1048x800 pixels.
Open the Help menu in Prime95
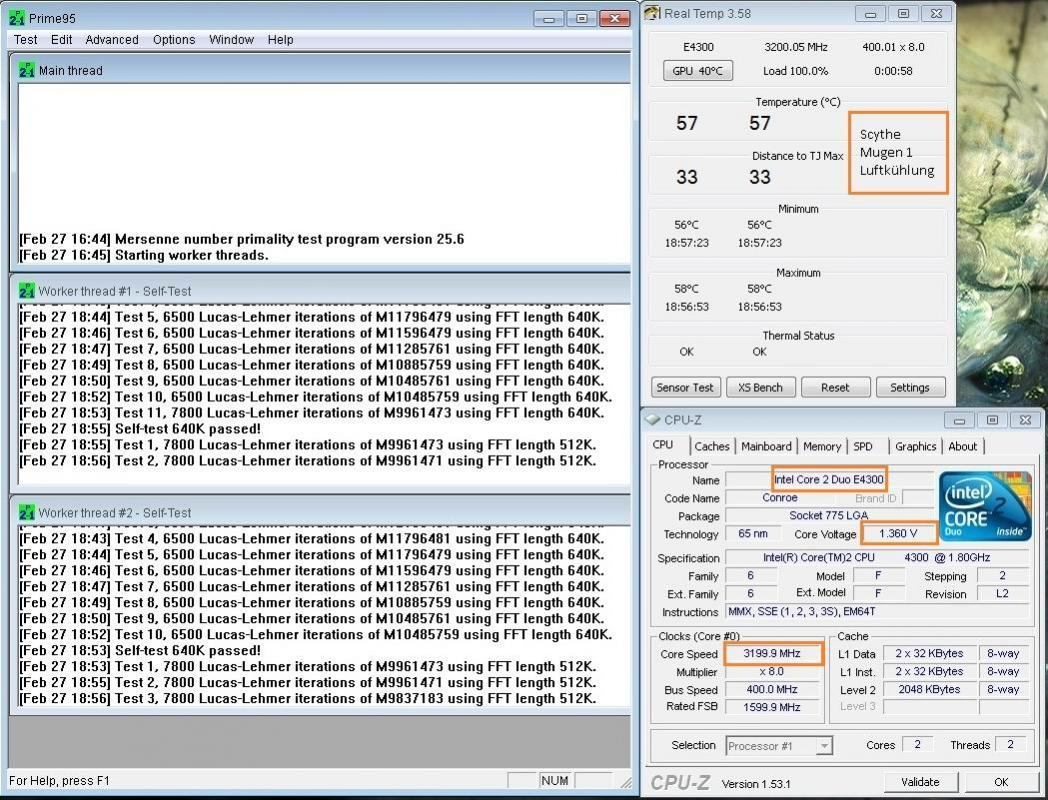click(x=281, y=39)
